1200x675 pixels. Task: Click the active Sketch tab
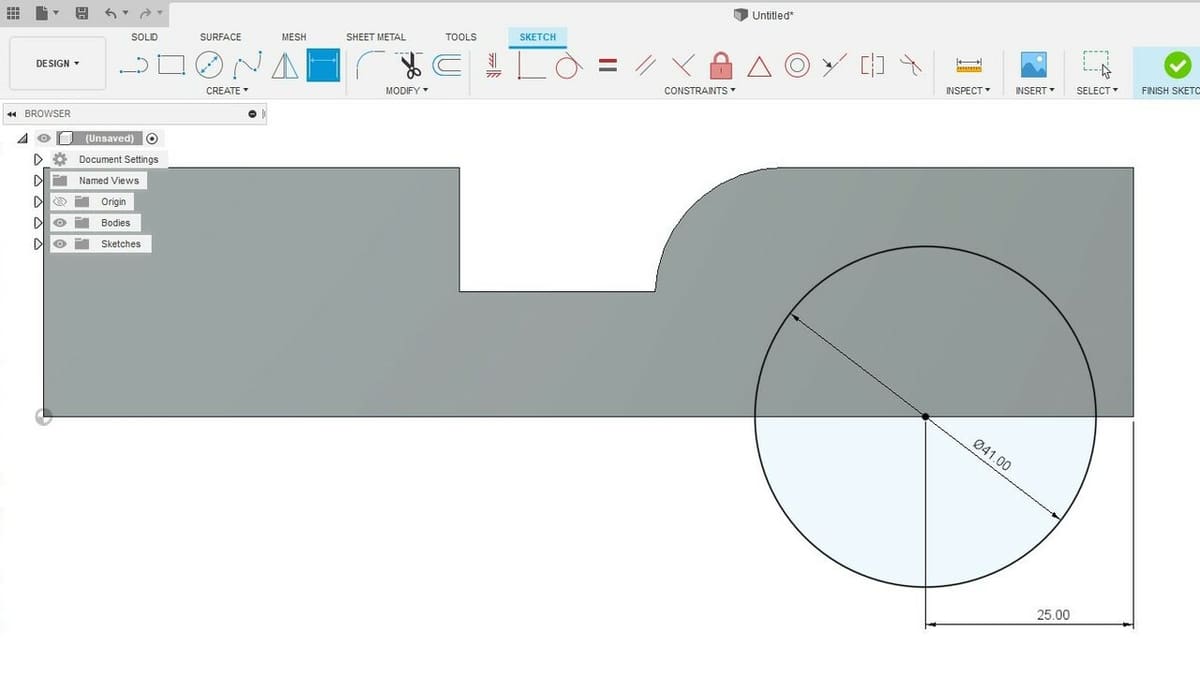pyautogui.click(x=538, y=37)
